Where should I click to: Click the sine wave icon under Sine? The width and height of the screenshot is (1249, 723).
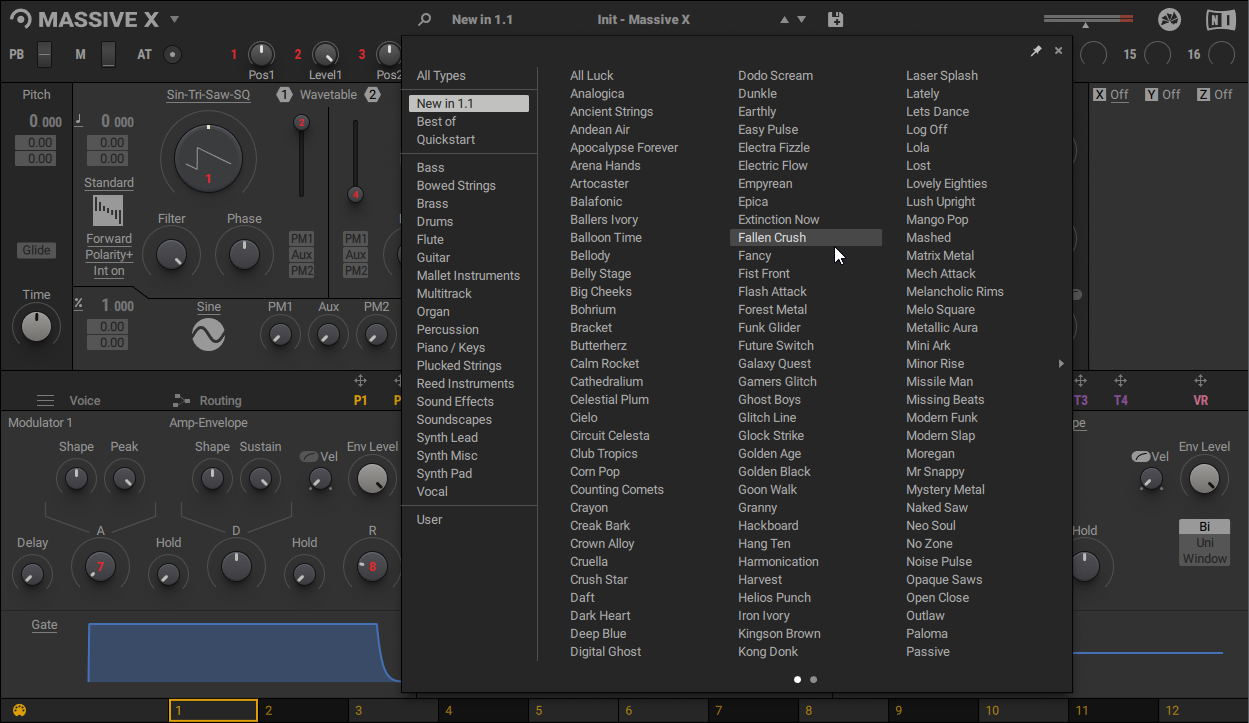[209, 334]
